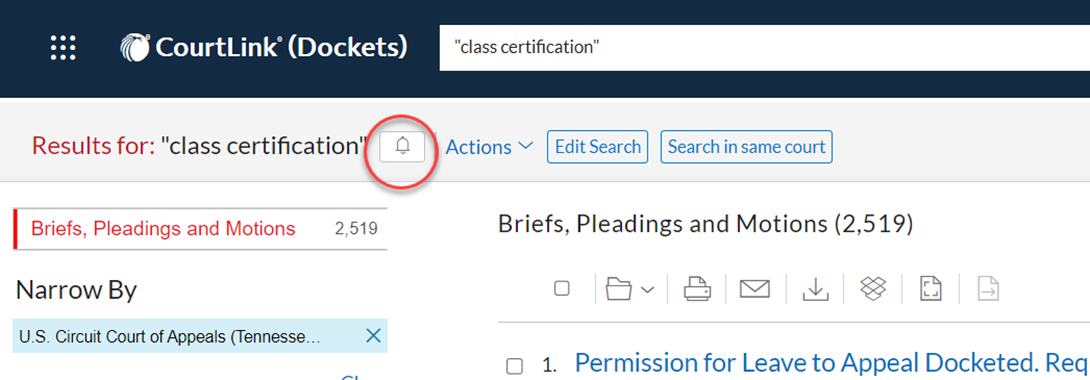This screenshot has width=1090, height=380.
Task: Click Search in same court button
Action: click(747, 147)
